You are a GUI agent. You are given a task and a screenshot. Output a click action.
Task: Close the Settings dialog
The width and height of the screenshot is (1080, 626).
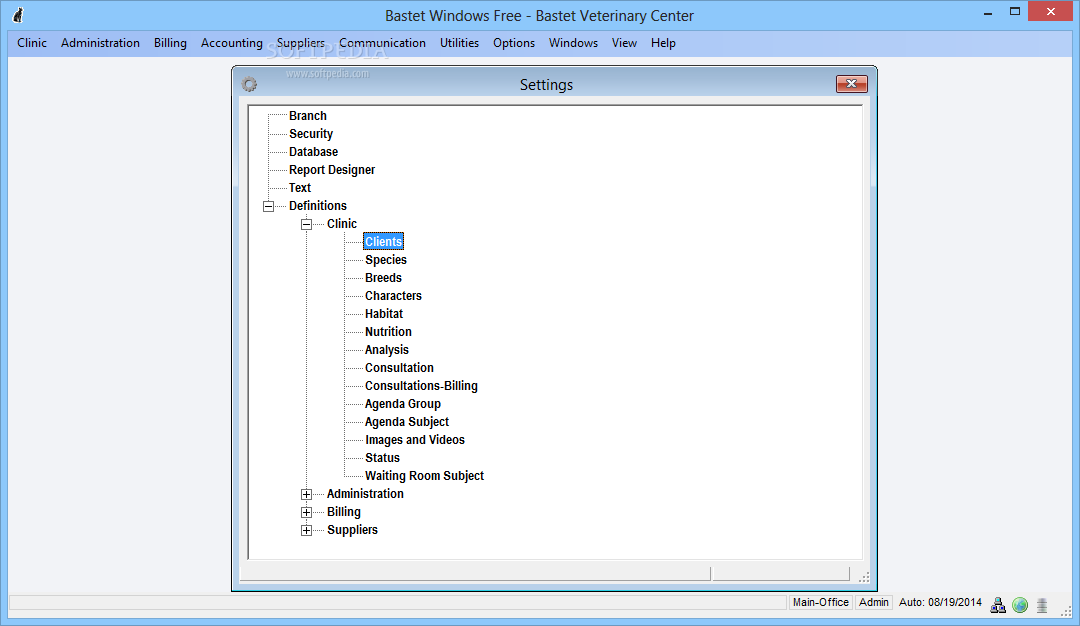[x=851, y=83]
